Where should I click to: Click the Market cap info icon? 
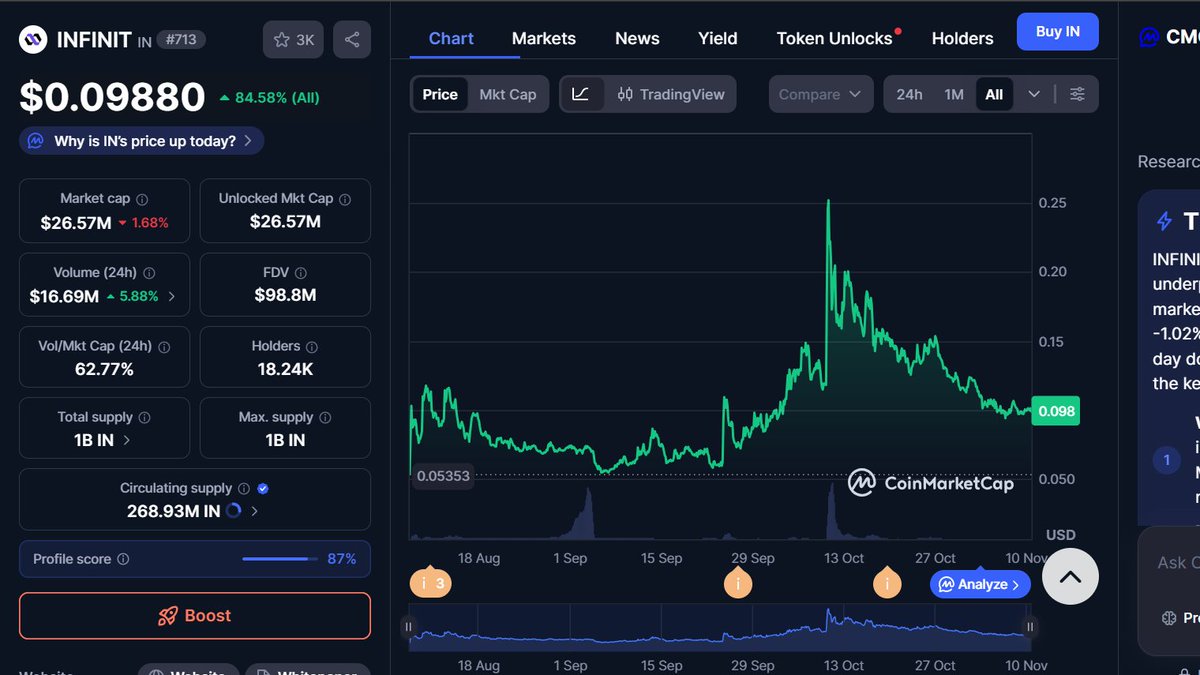coord(142,199)
